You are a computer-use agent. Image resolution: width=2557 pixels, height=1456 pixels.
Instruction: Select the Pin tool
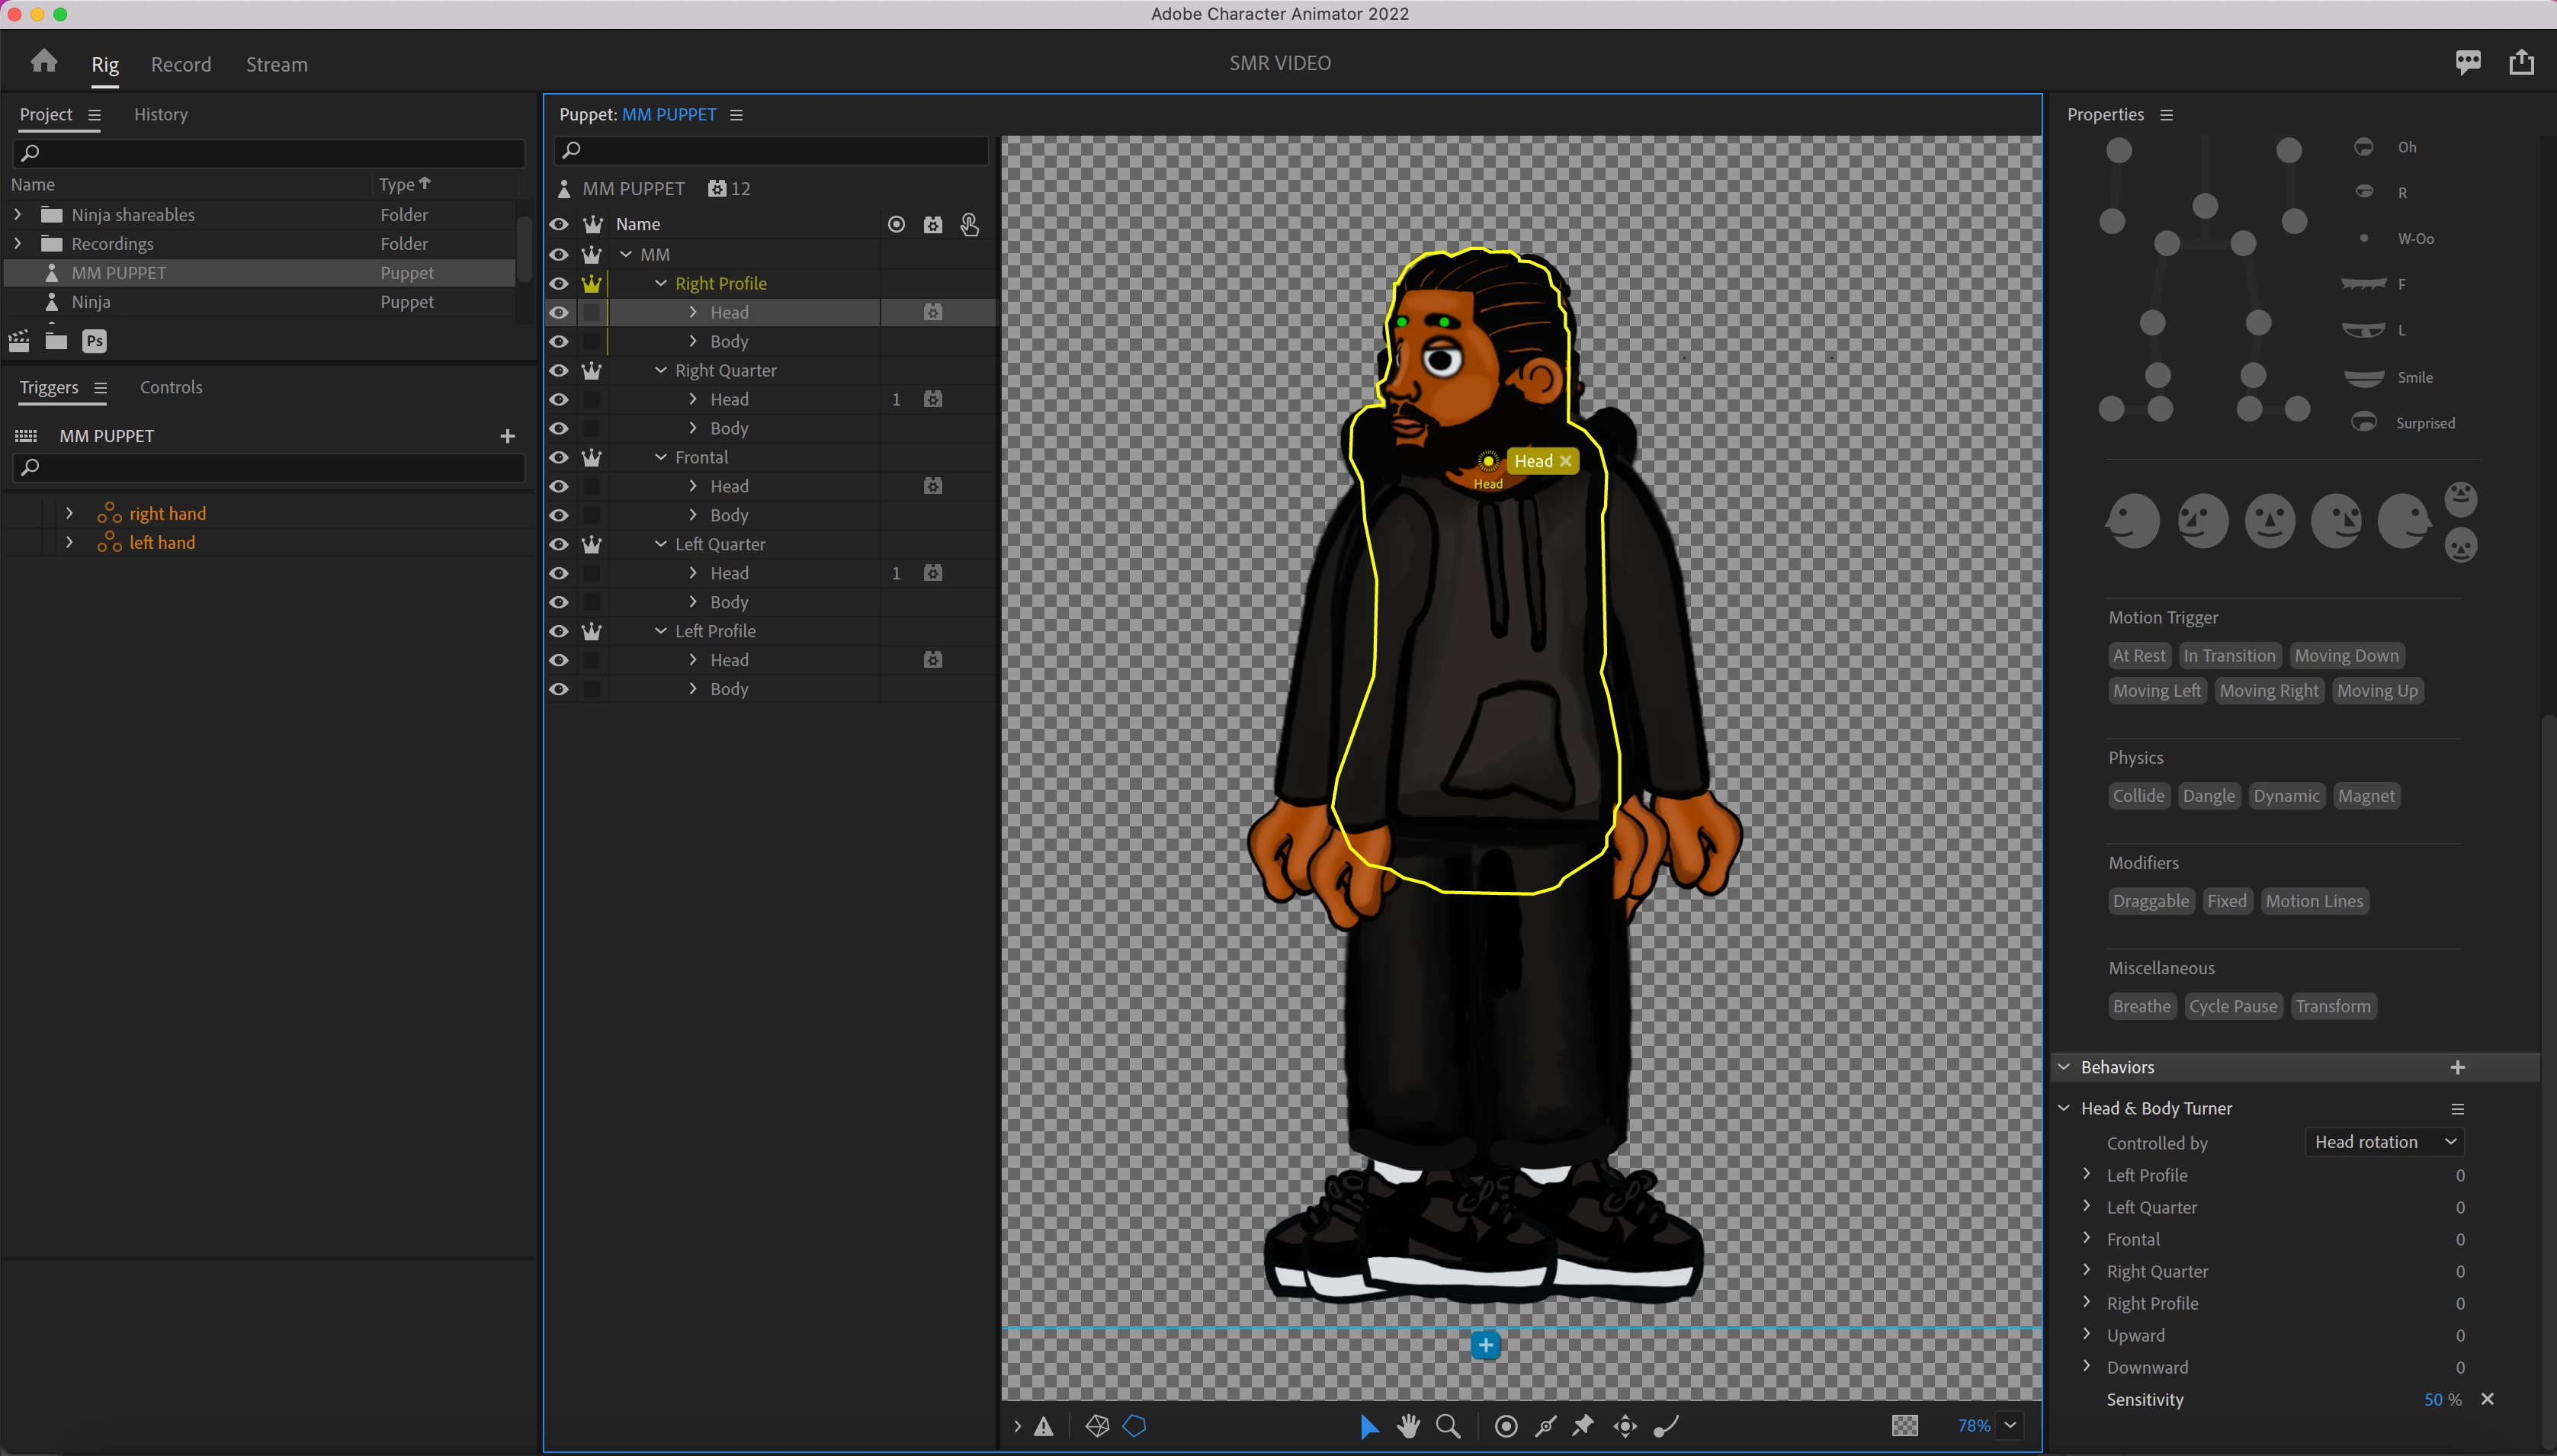pyautogui.click(x=1583, y=1426)
